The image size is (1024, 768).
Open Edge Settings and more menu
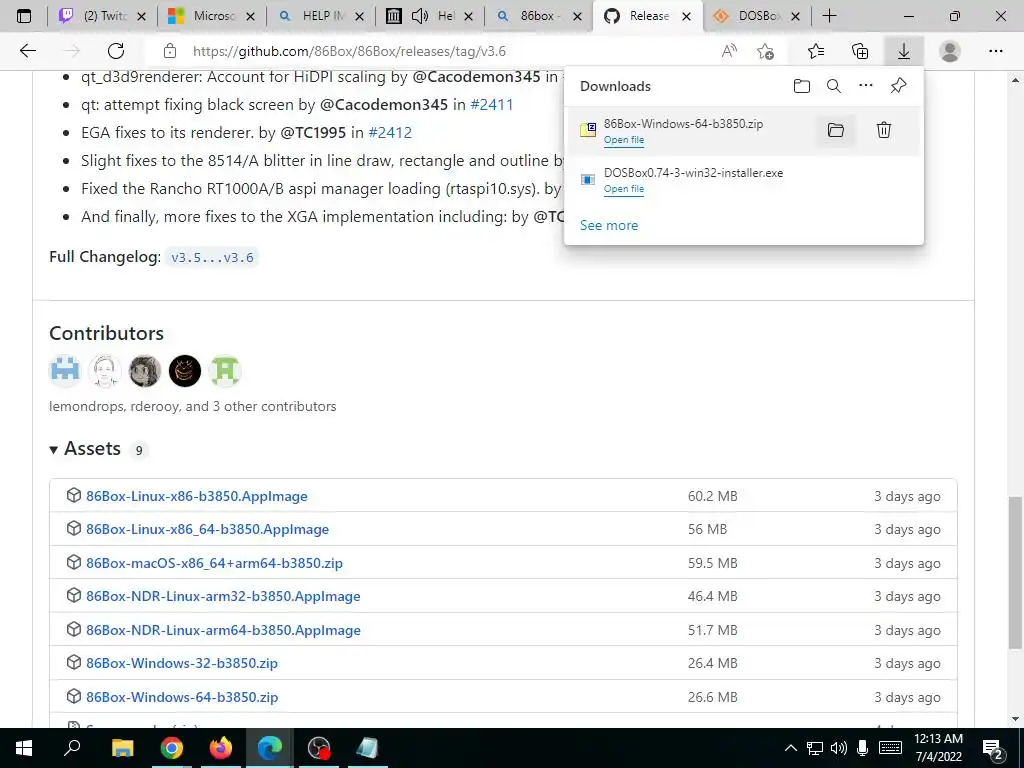pyautogui.click(x=995, y=51)
